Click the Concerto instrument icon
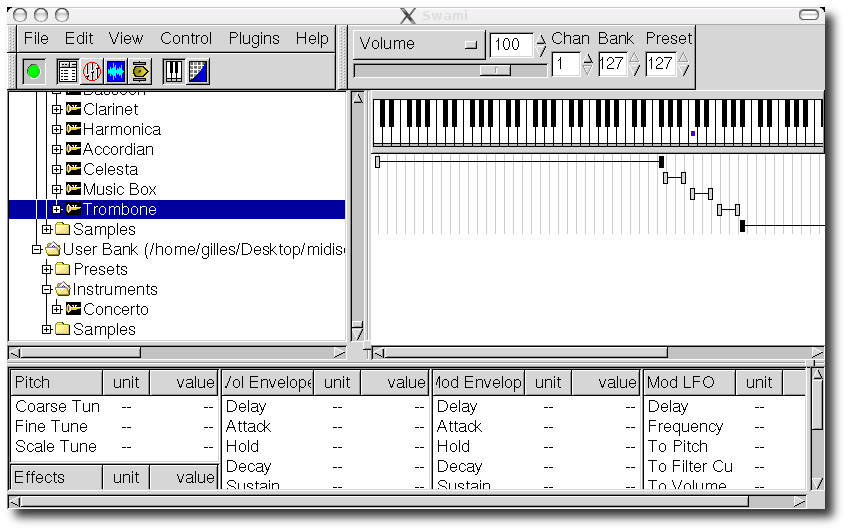Image resolution: width=848 pixels, height=532 pixels. (73, 309)
